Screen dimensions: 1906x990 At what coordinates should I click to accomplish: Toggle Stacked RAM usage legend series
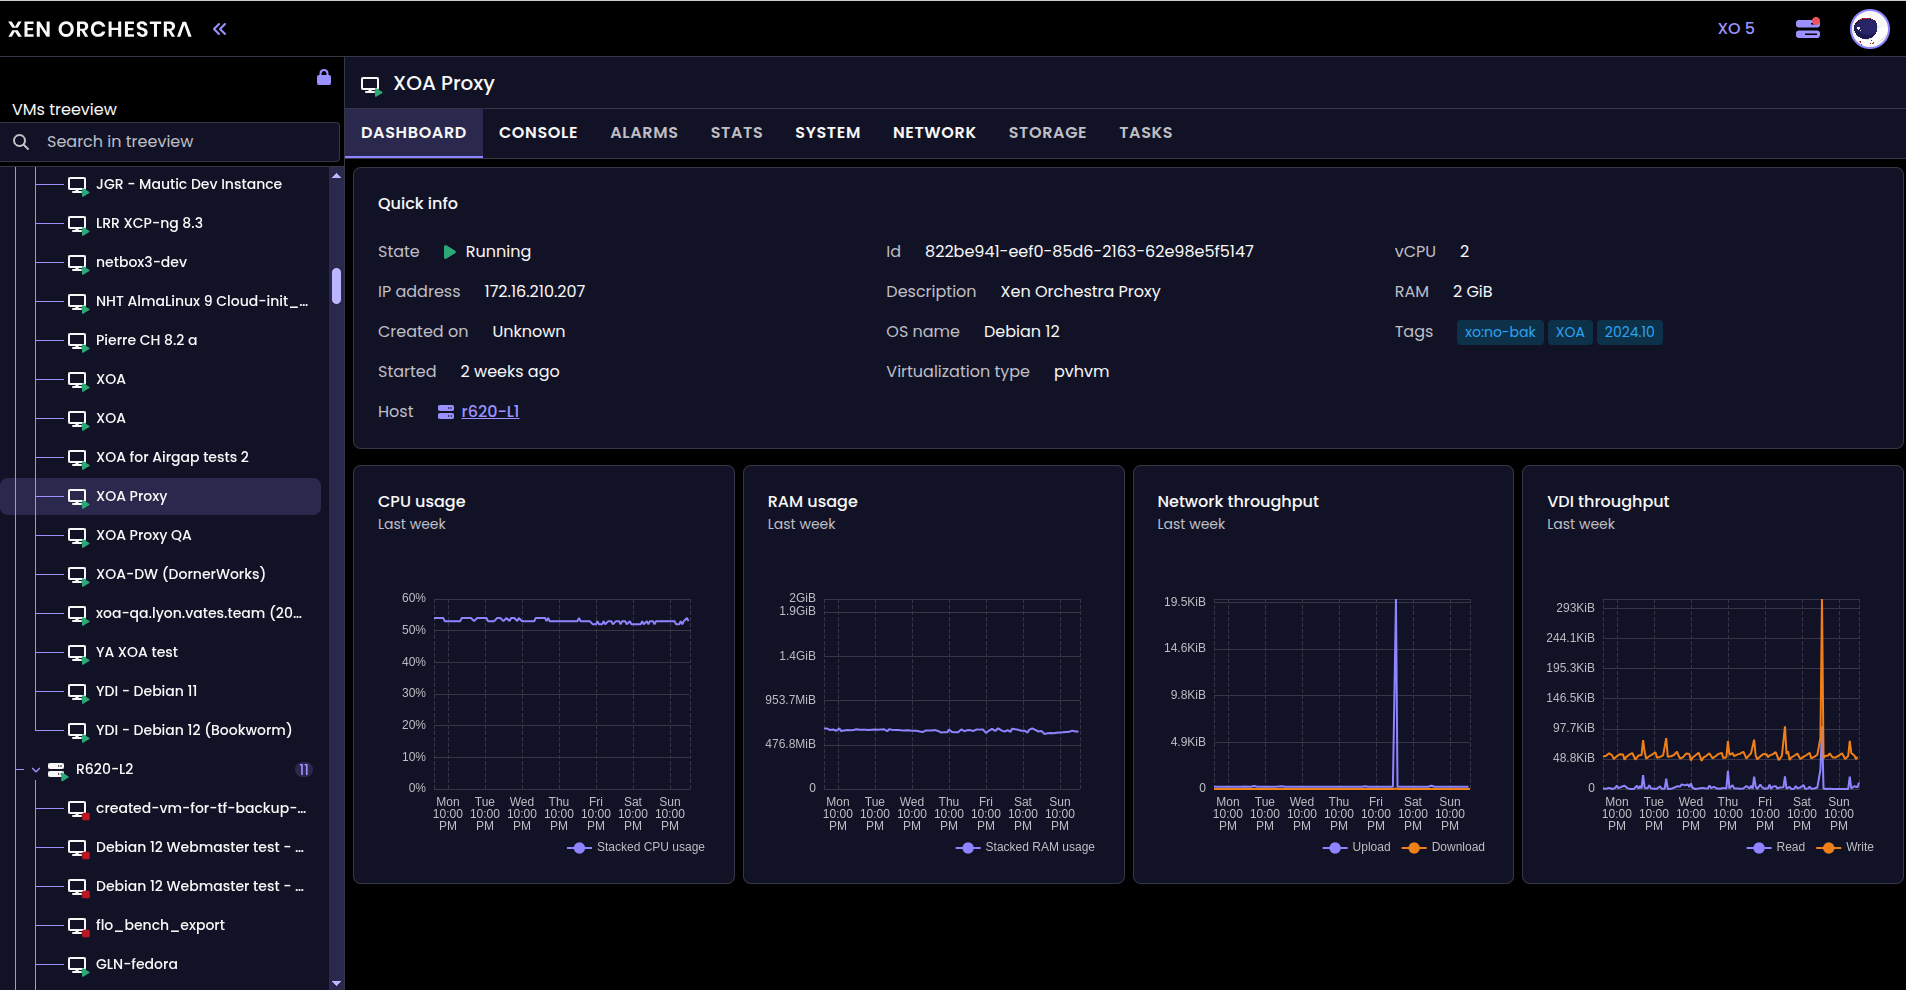pyautogui.click(x=1025, y=847)
